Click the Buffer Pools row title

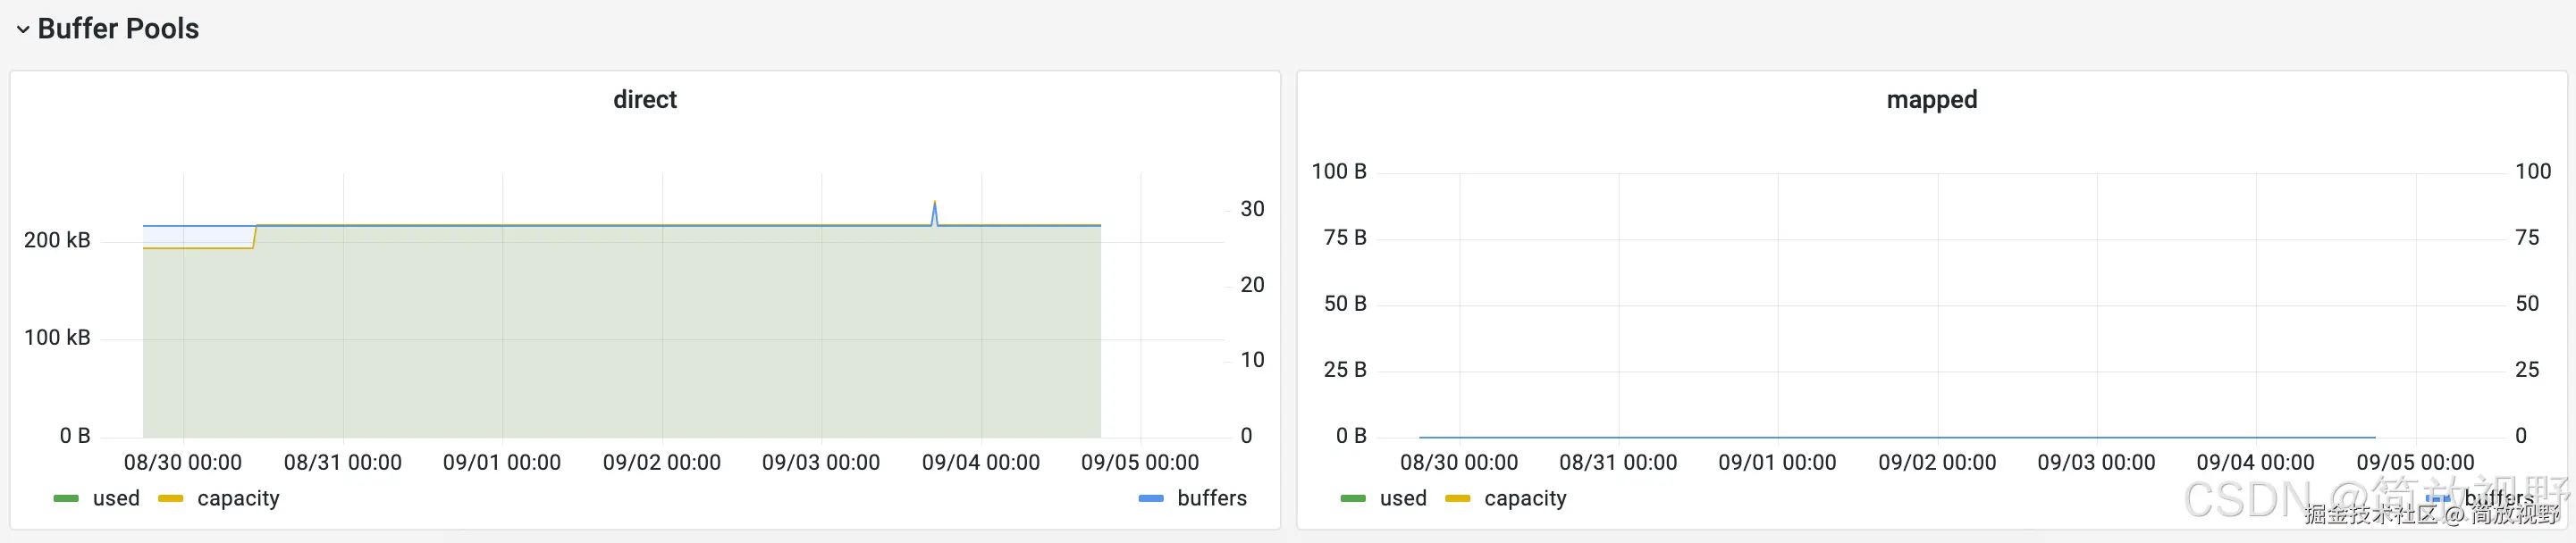click(118, 29)
